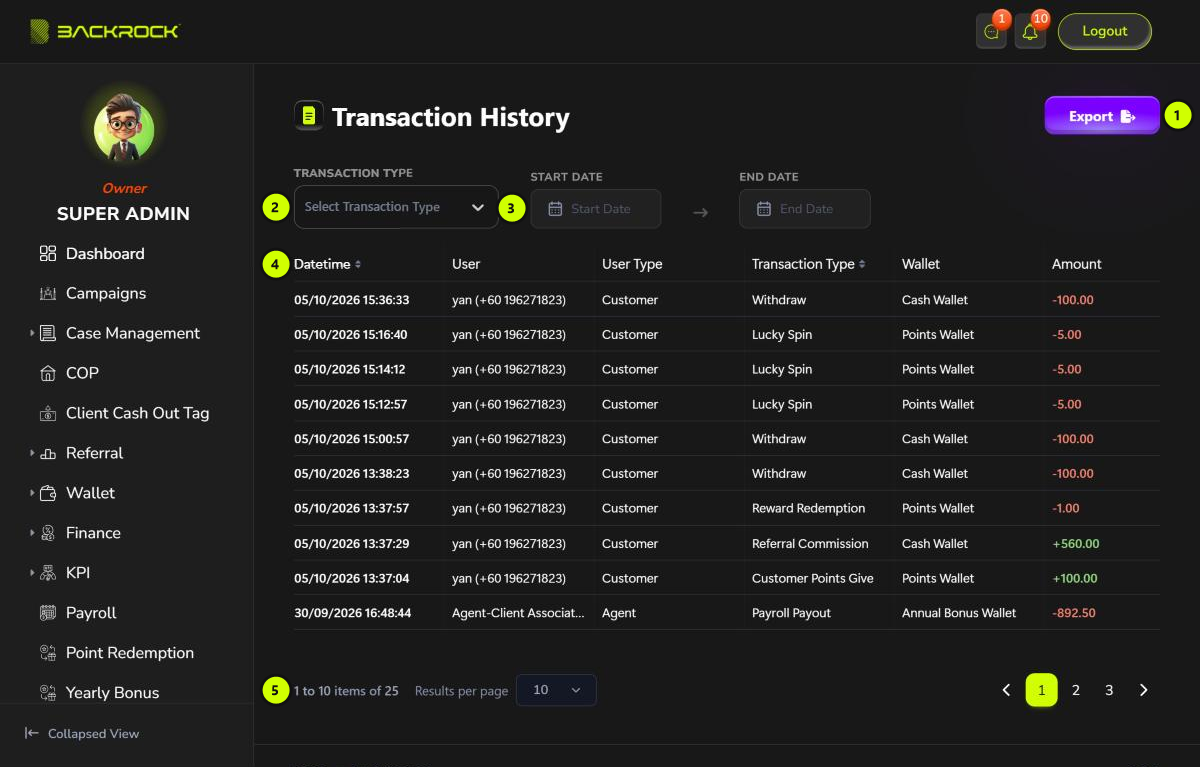Click the Campaigns icon in sidebar

pyautogui.click(x=48, y=294)
